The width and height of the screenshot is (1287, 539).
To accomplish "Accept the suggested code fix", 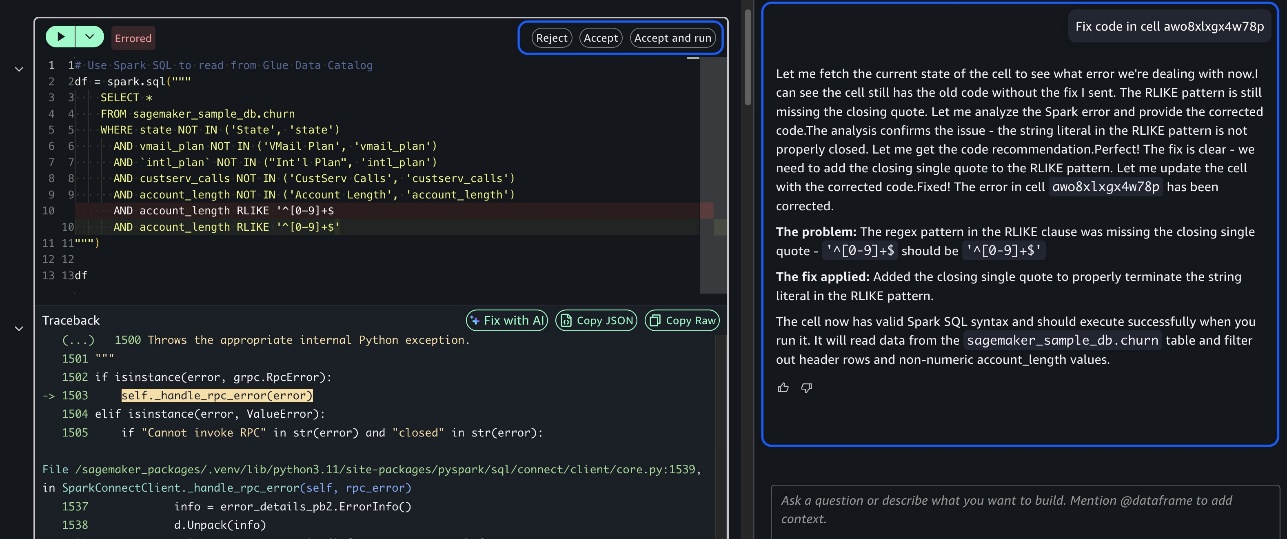I will [600, 38].
